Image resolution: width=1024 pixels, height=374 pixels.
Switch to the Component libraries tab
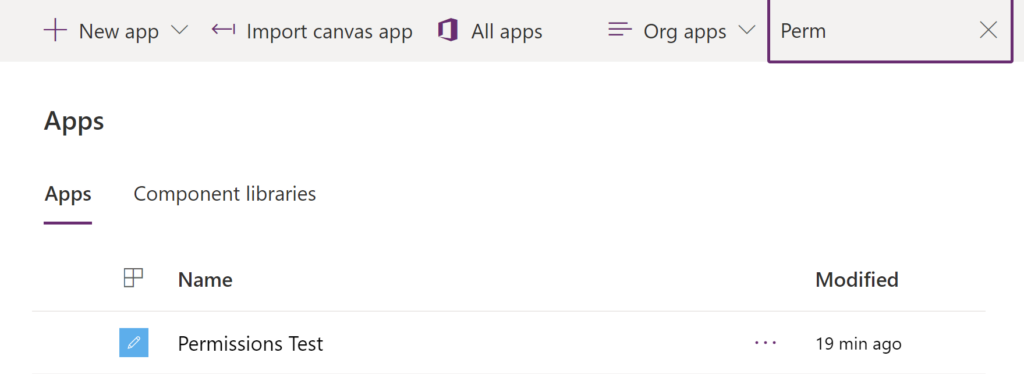coord(225,194)
